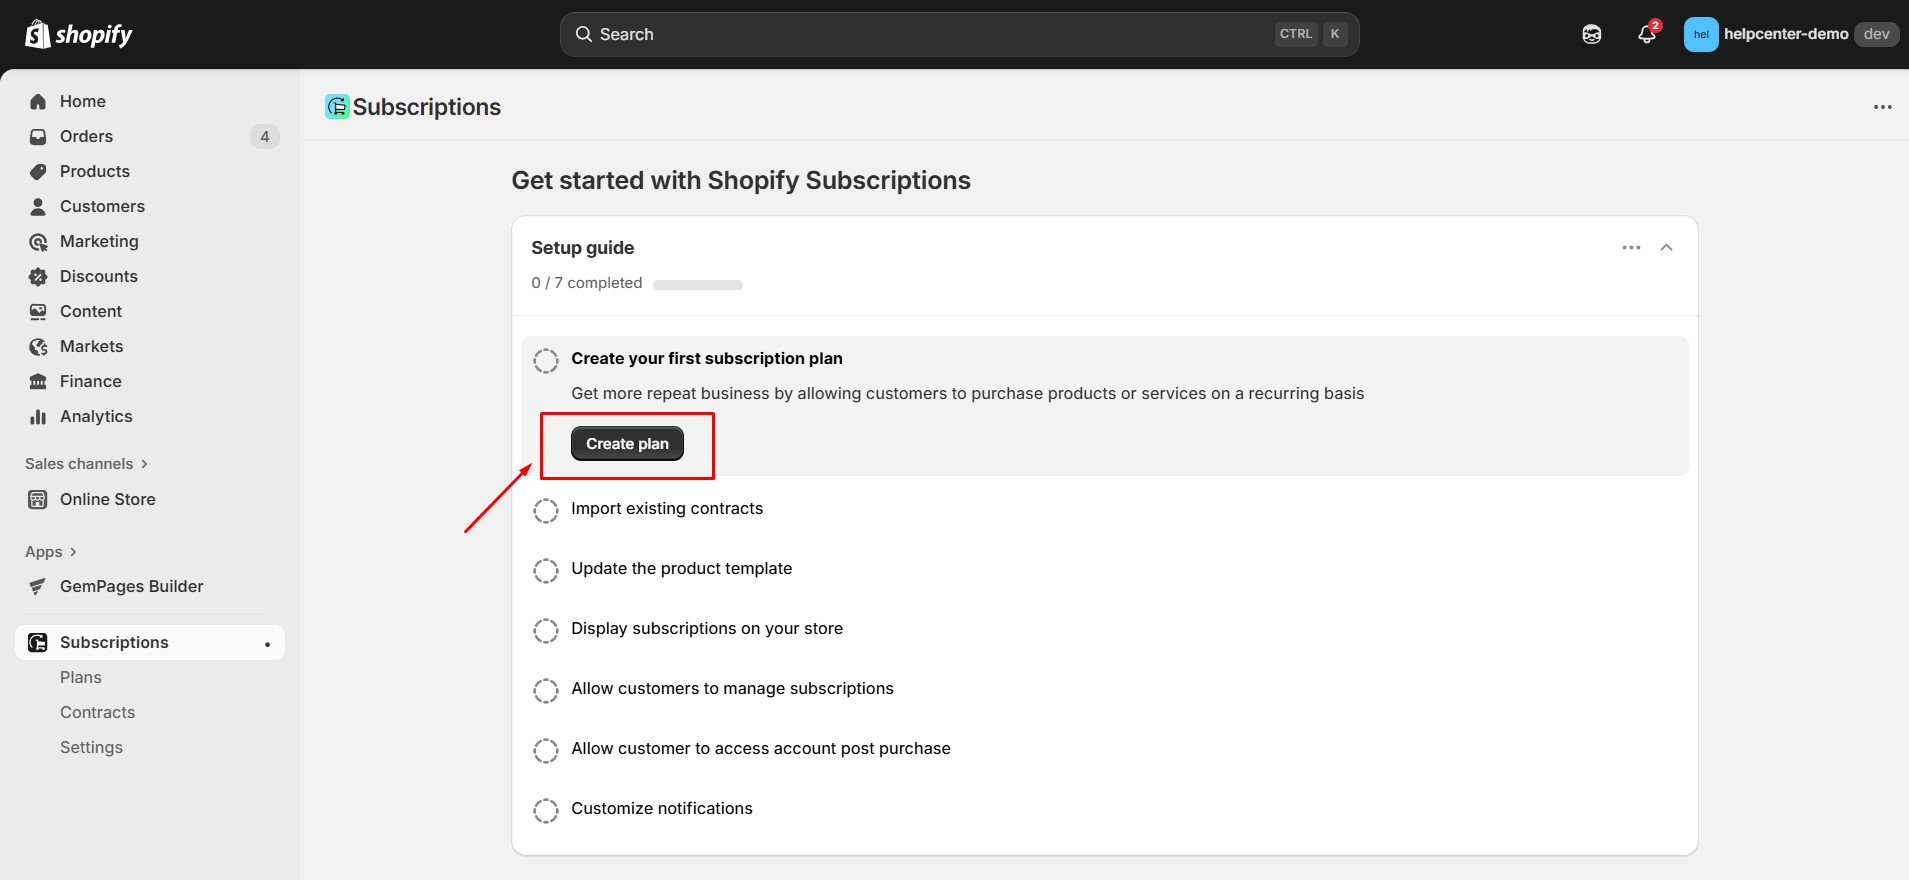
Task: Mark 'Create your first subscription plan' complete
Action: tap(546, 360)
